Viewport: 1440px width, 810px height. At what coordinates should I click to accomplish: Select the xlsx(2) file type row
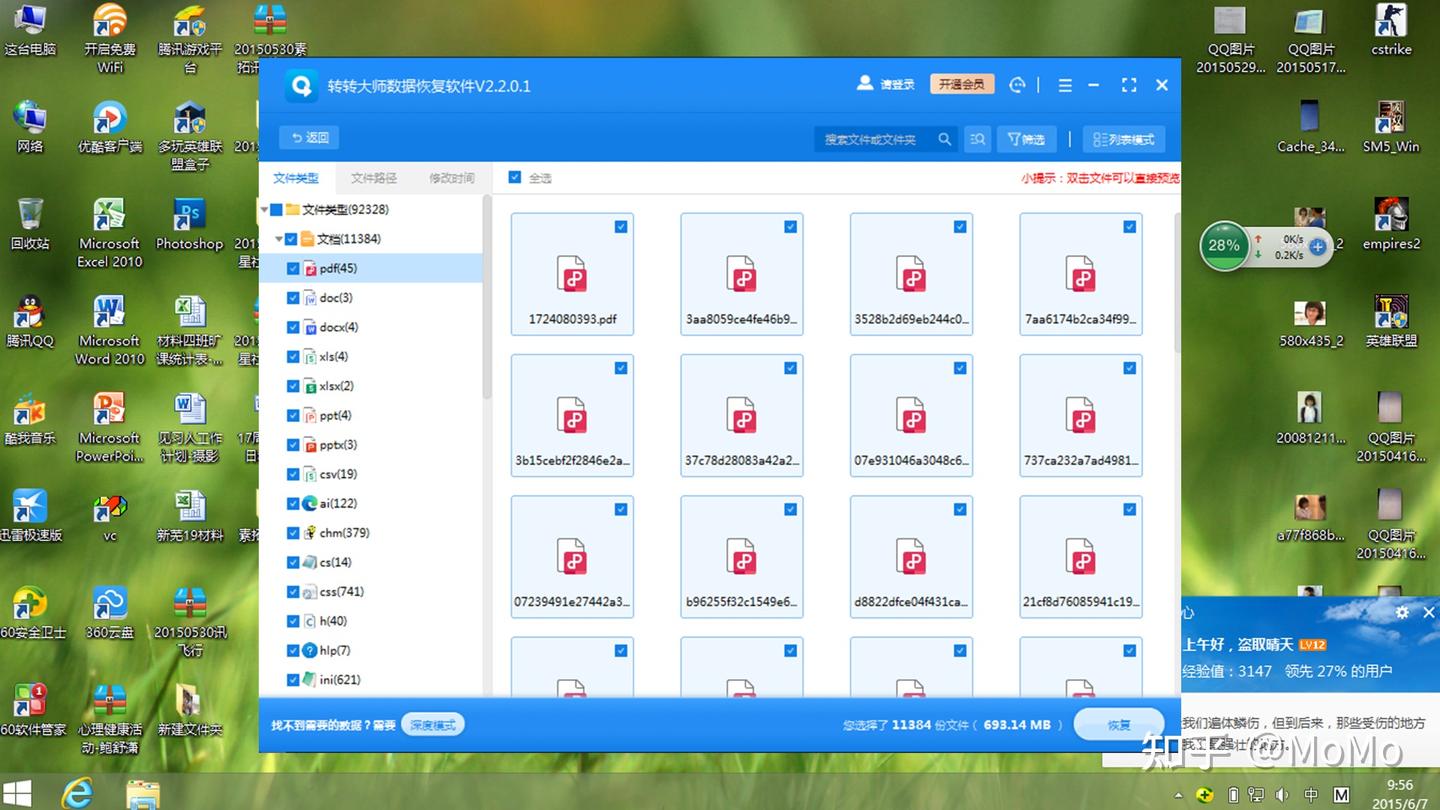371,386
